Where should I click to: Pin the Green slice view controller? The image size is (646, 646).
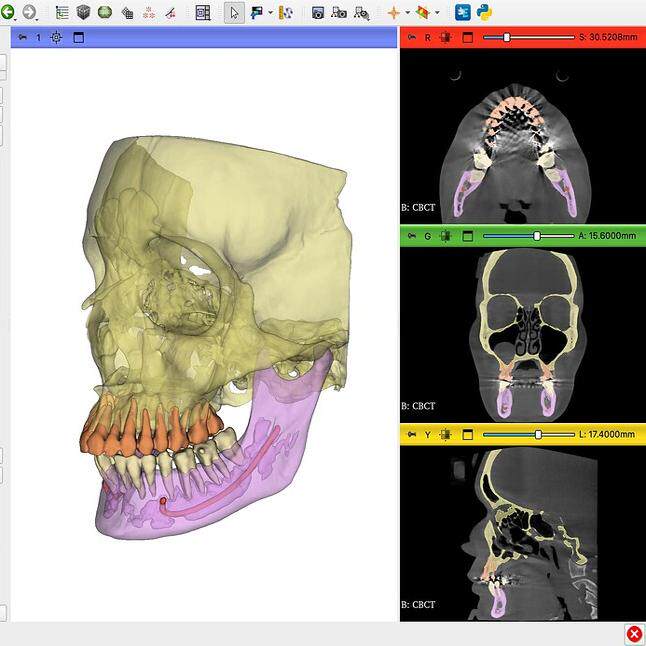(x=412, y=236)
